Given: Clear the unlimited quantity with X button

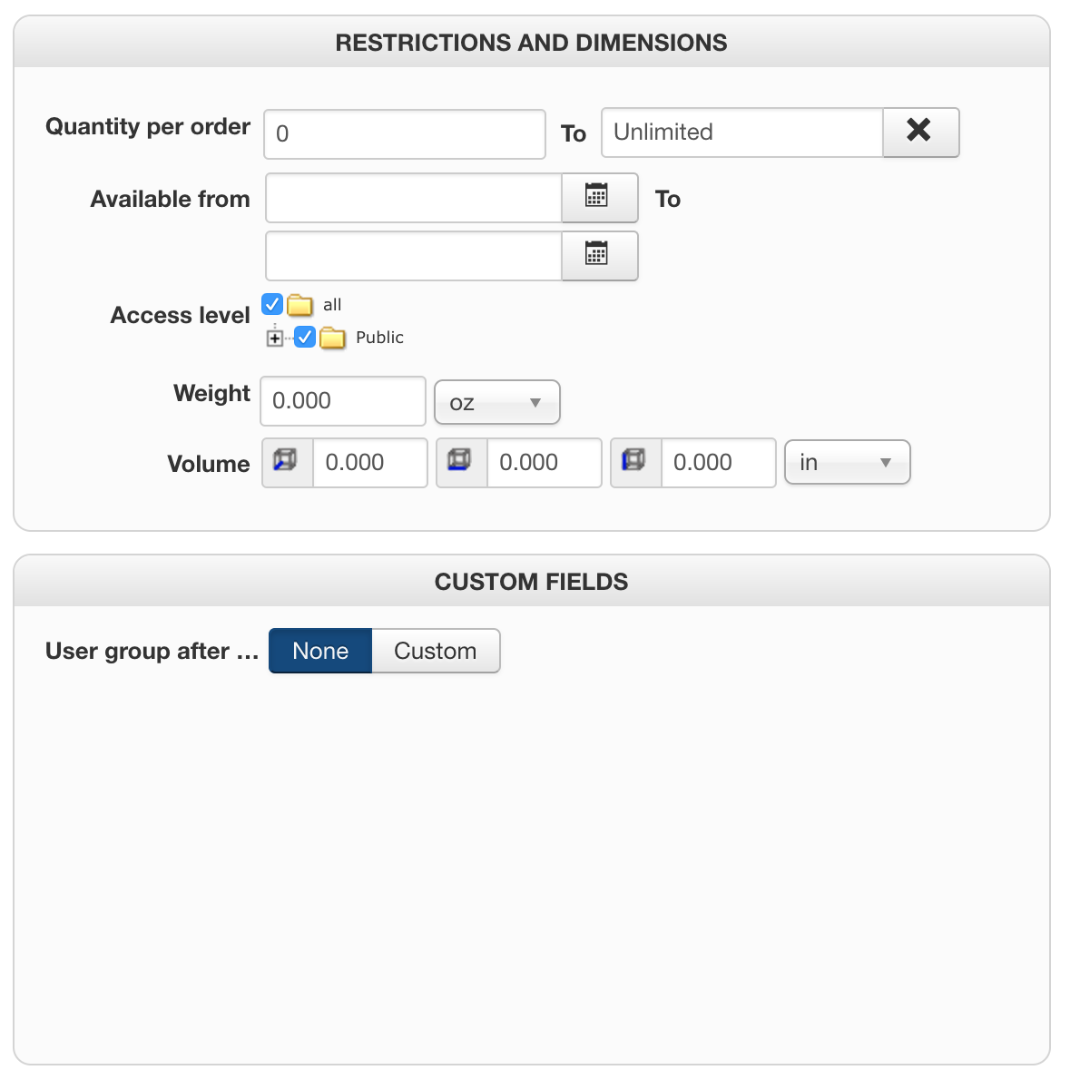Looking at the screenshot, I should point(920,132).
